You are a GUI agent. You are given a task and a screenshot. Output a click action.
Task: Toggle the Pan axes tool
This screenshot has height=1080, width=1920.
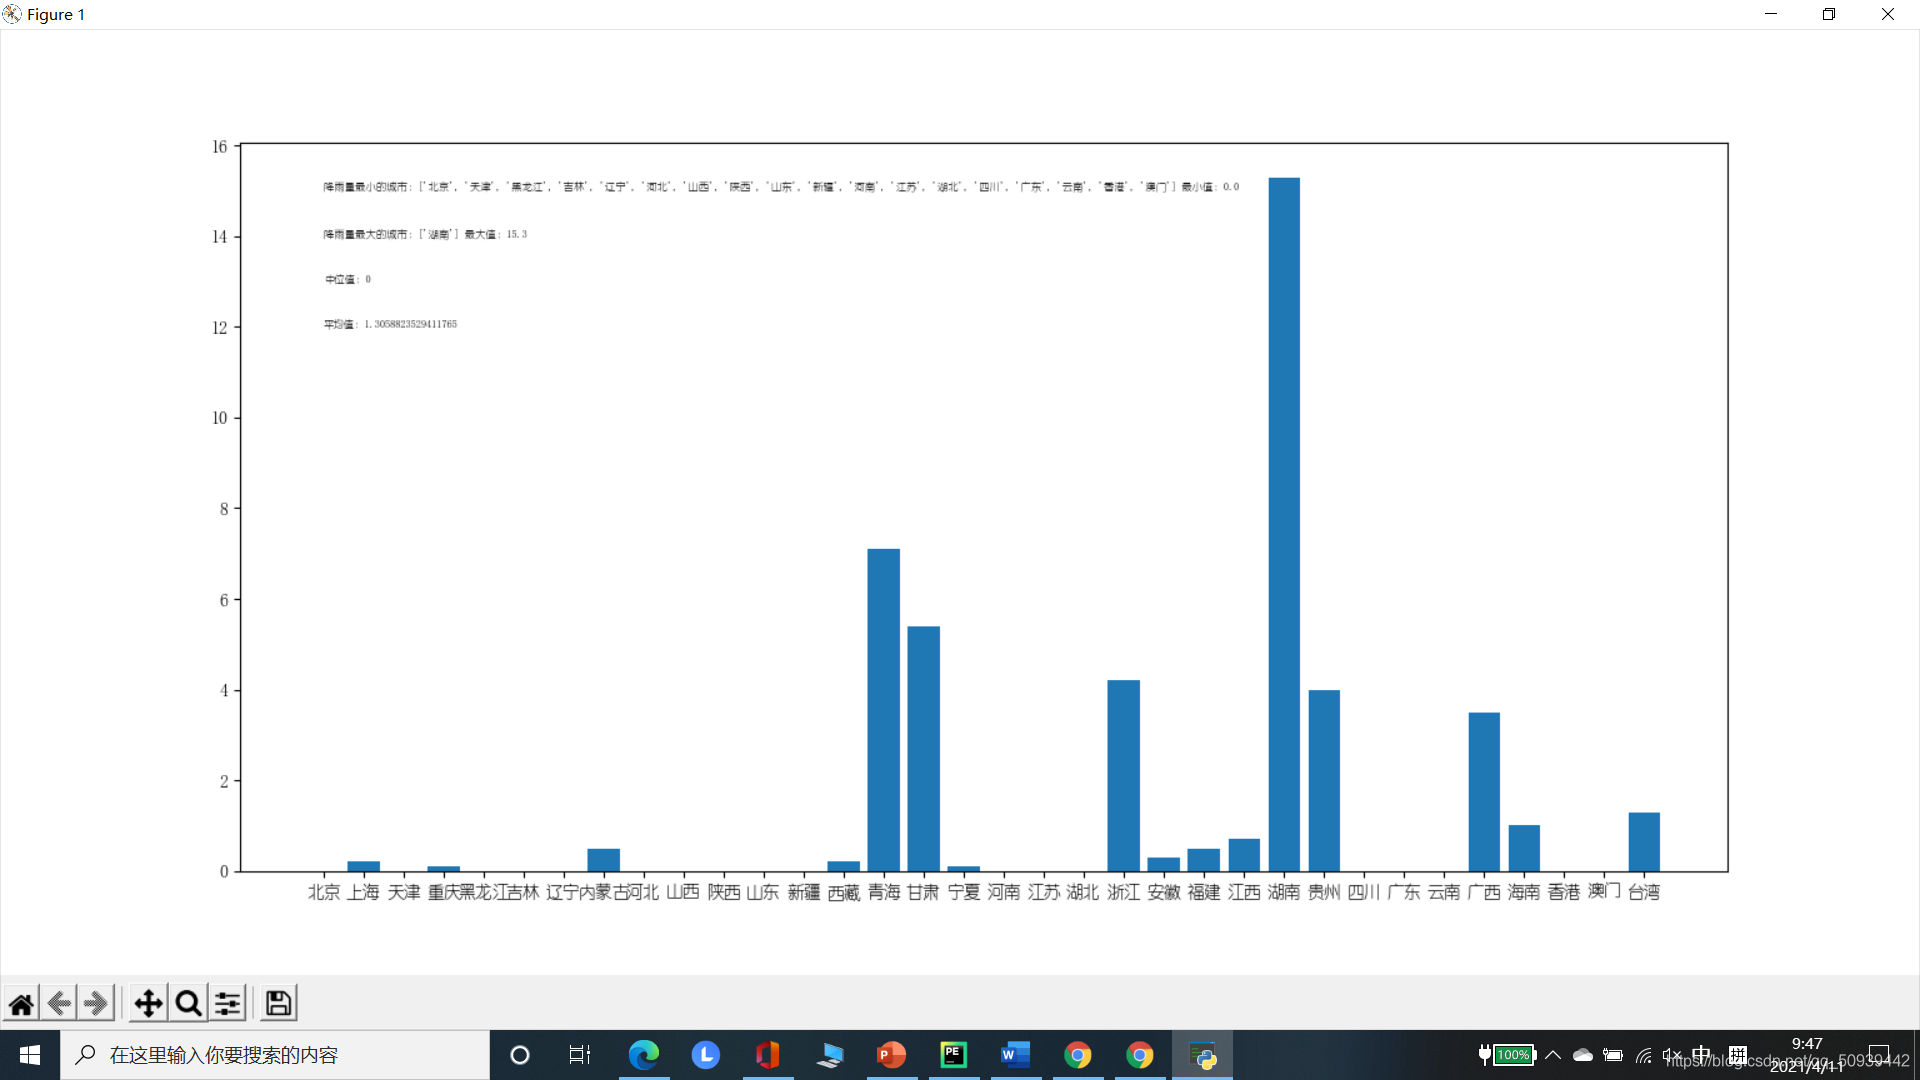[148, 1003]
